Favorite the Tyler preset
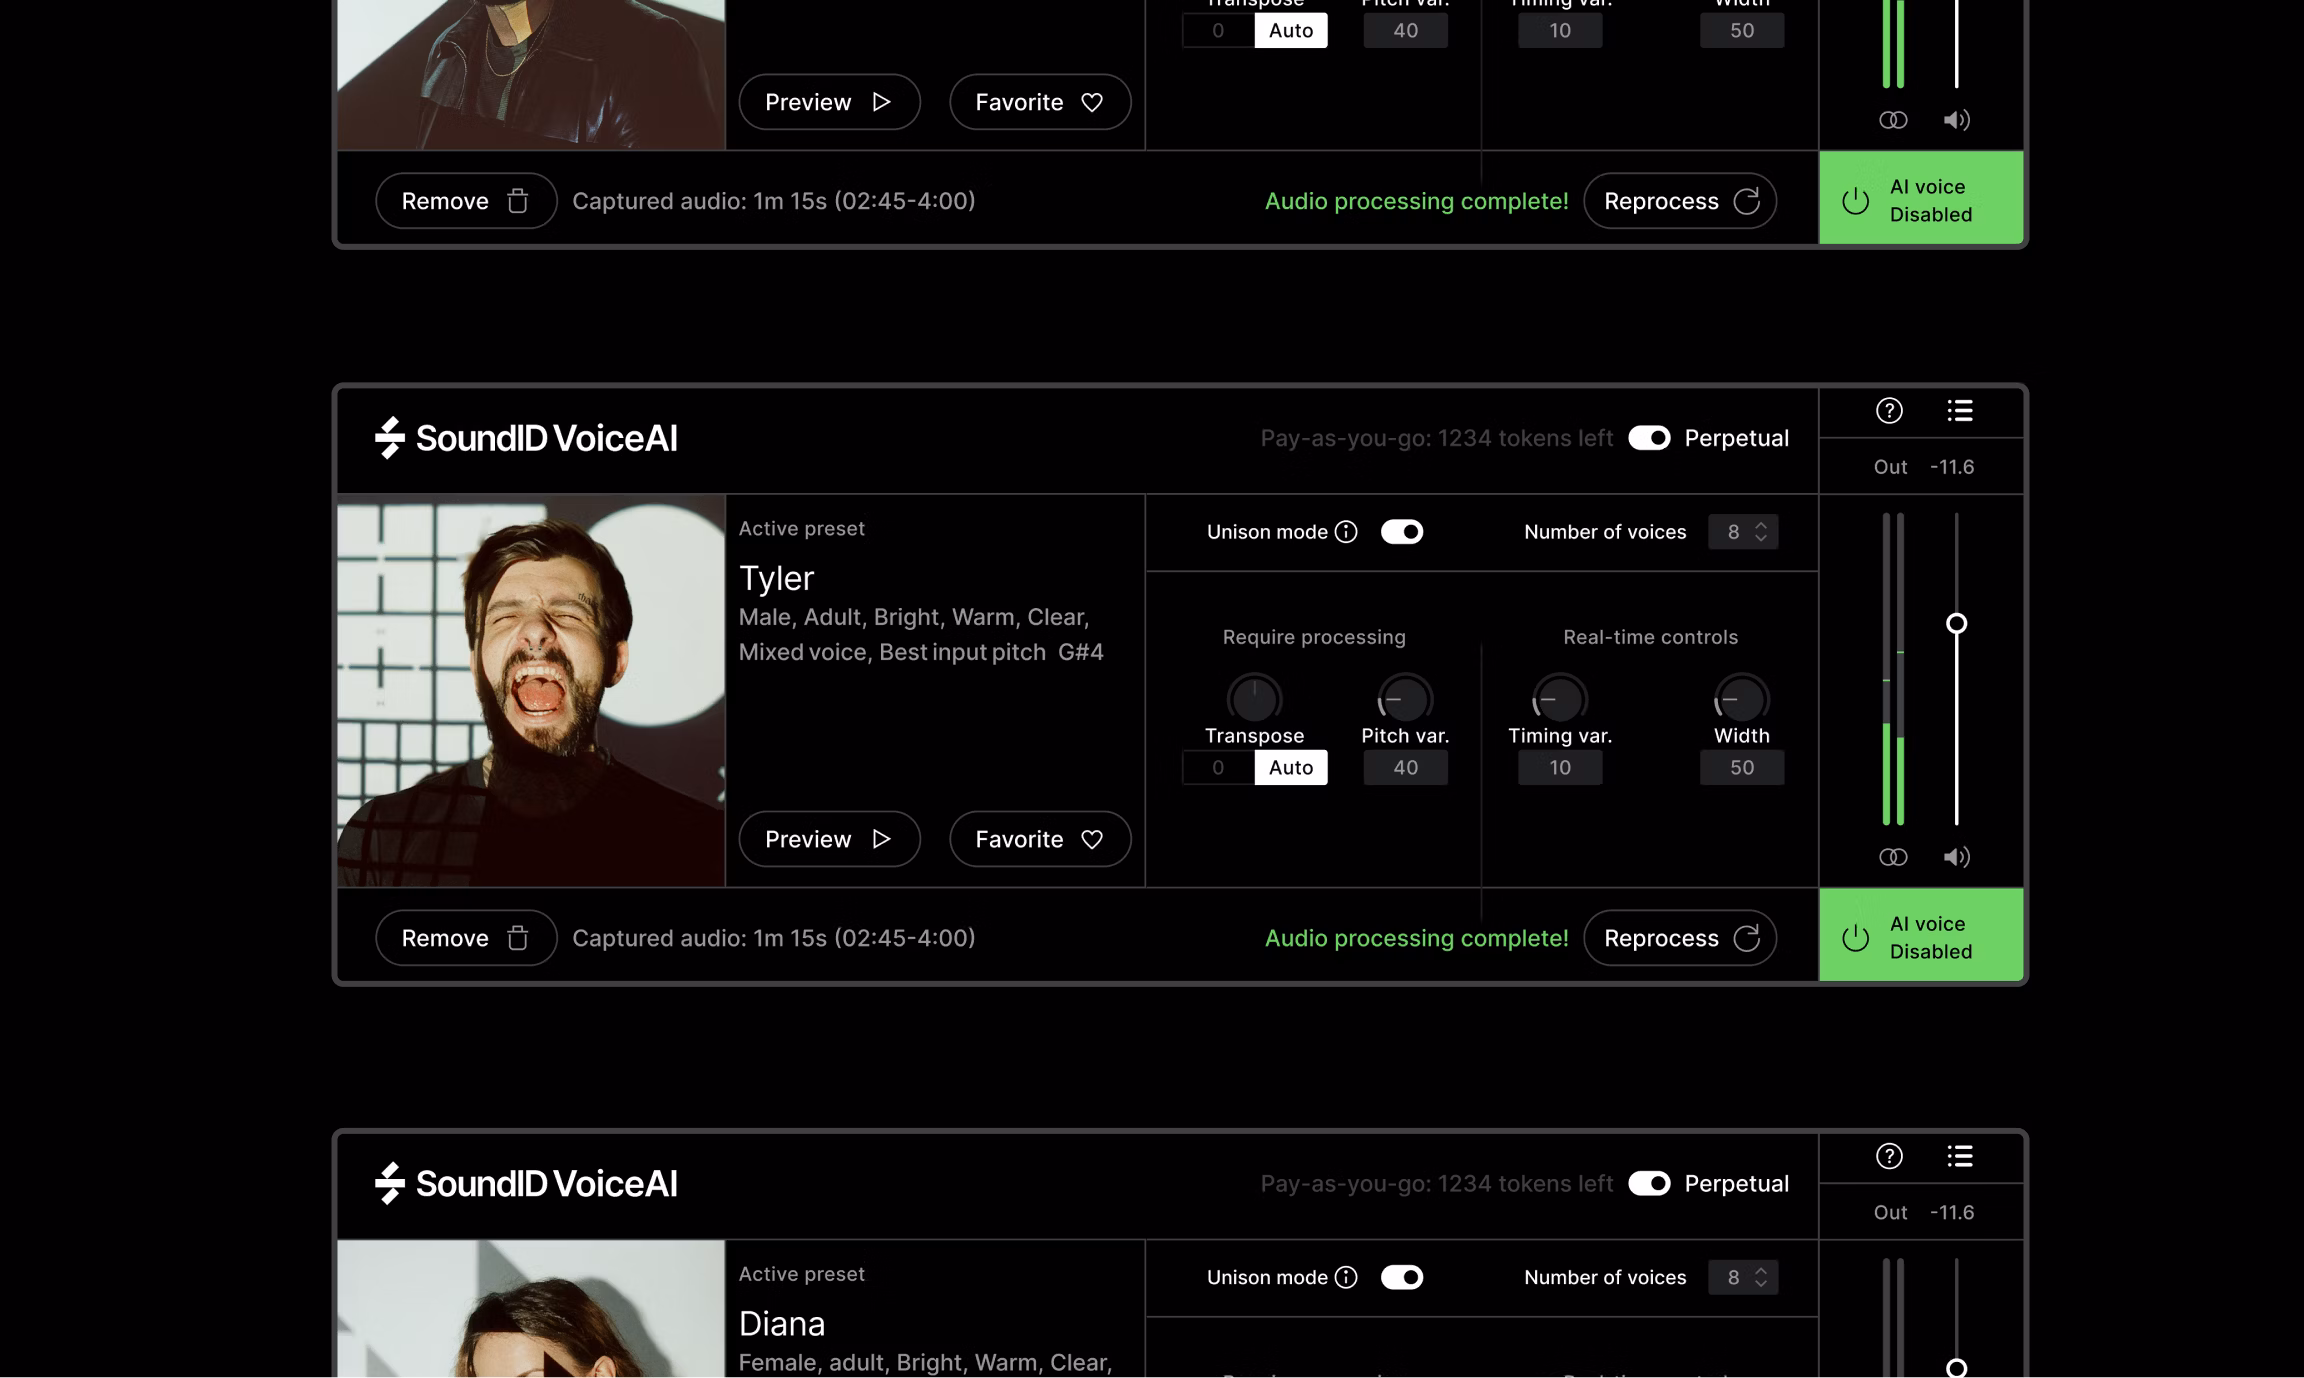 (x=1040, y=839)
